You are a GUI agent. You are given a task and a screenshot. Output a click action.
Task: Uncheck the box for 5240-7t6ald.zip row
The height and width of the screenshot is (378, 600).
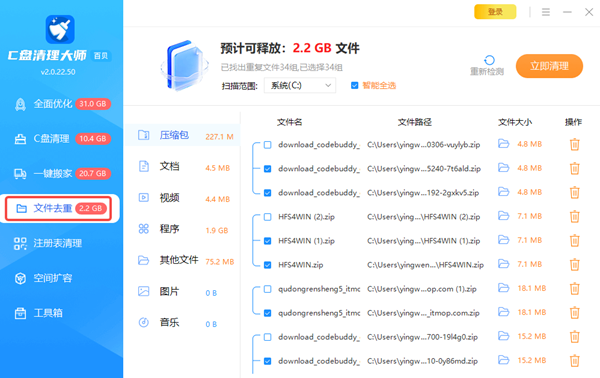click(267, 169)
